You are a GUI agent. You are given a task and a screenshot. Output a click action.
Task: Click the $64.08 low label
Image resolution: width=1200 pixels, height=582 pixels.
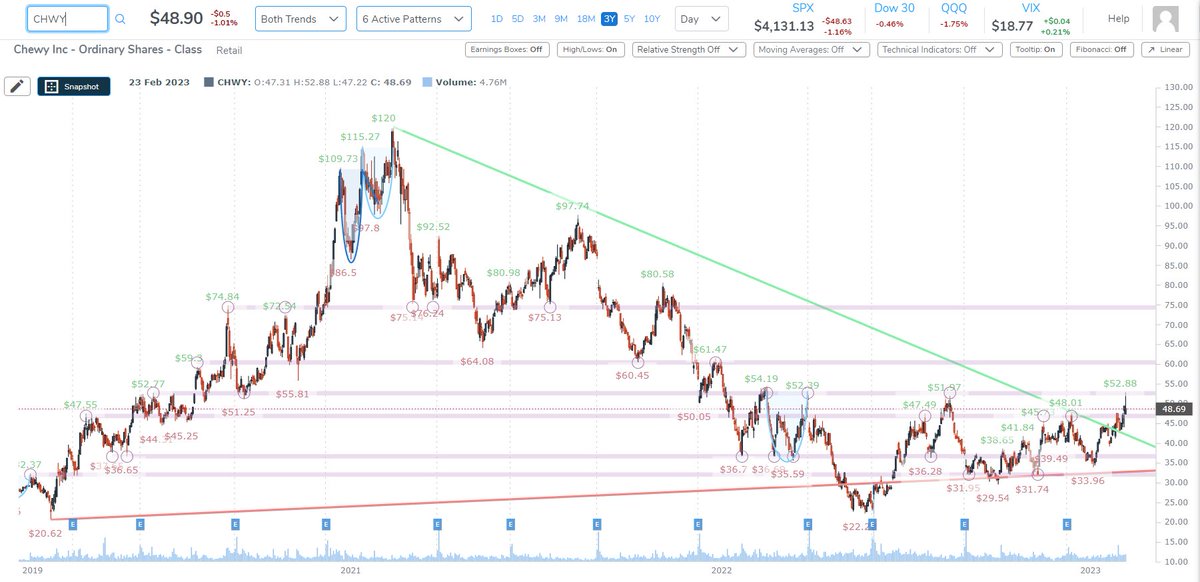pyautogui.click(x=477, y=361)
